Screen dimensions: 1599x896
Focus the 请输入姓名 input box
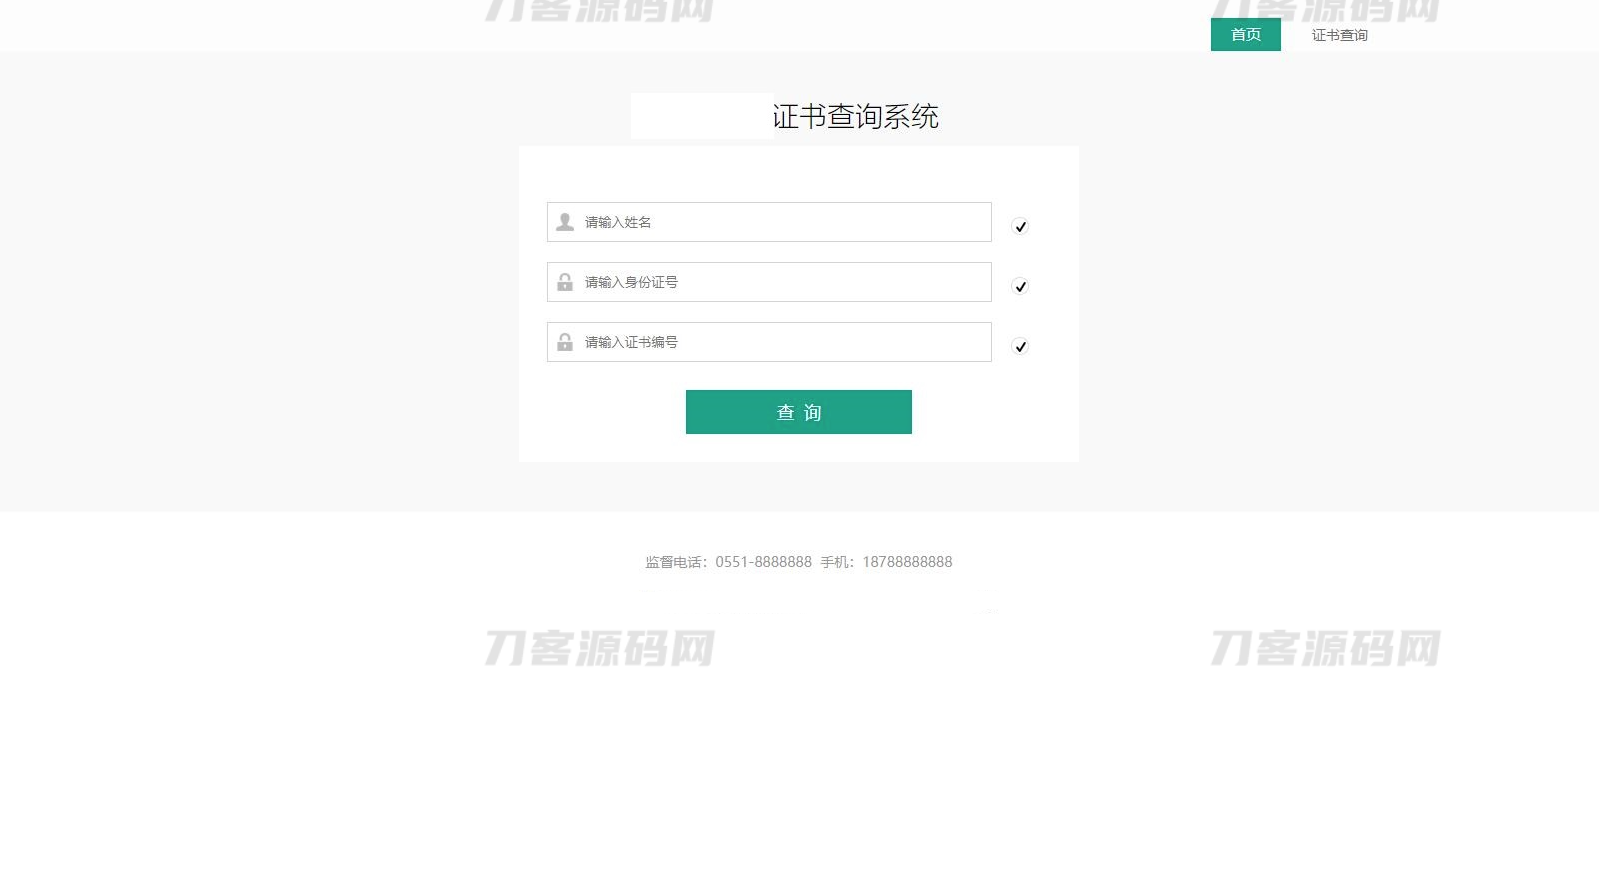tap(780, 222)
